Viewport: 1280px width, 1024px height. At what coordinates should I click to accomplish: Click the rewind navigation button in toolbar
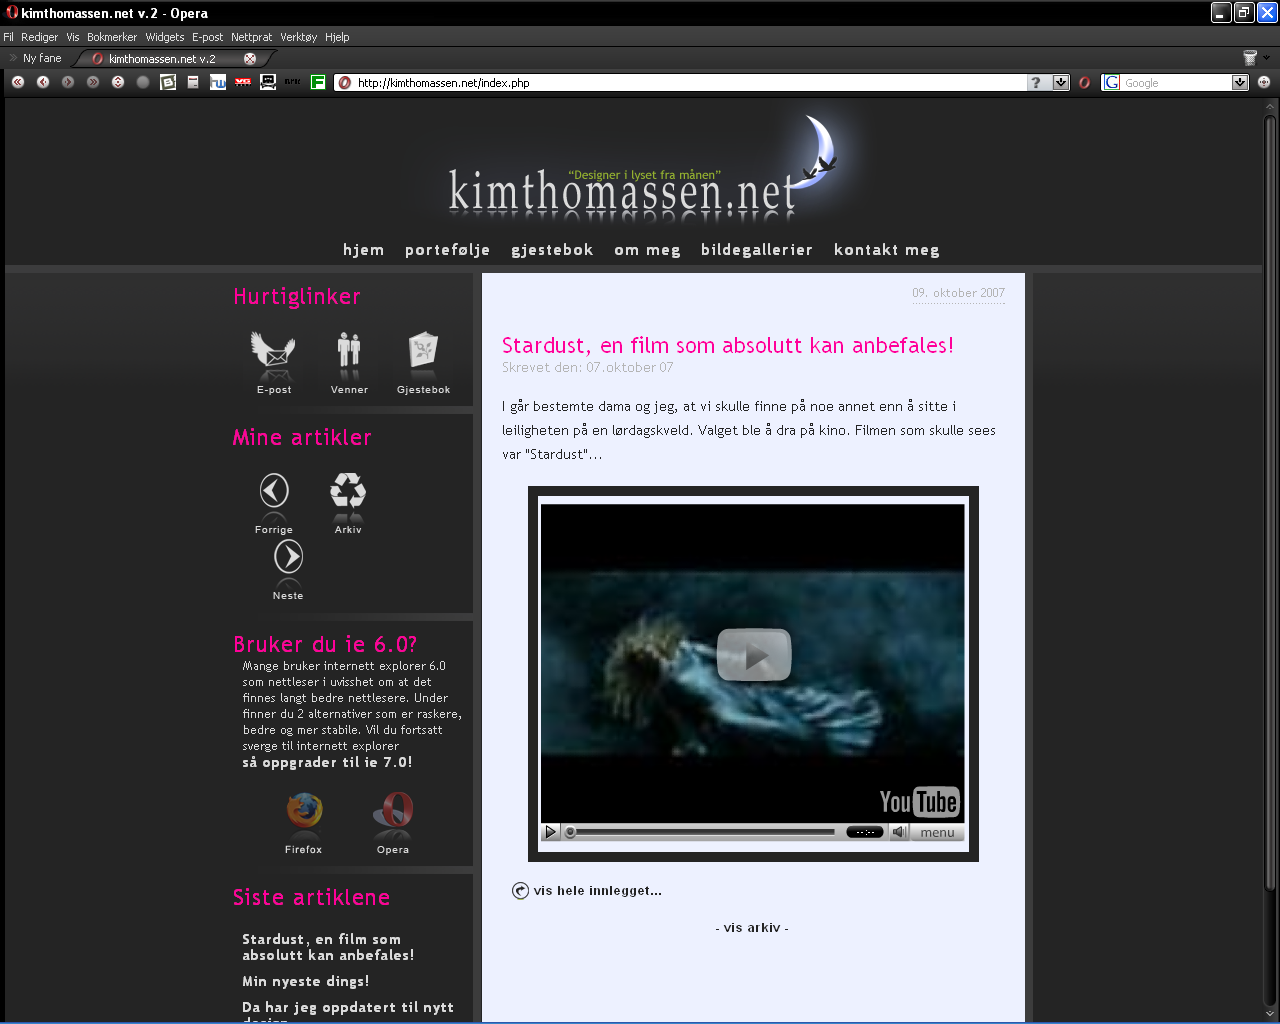[18, 82]
